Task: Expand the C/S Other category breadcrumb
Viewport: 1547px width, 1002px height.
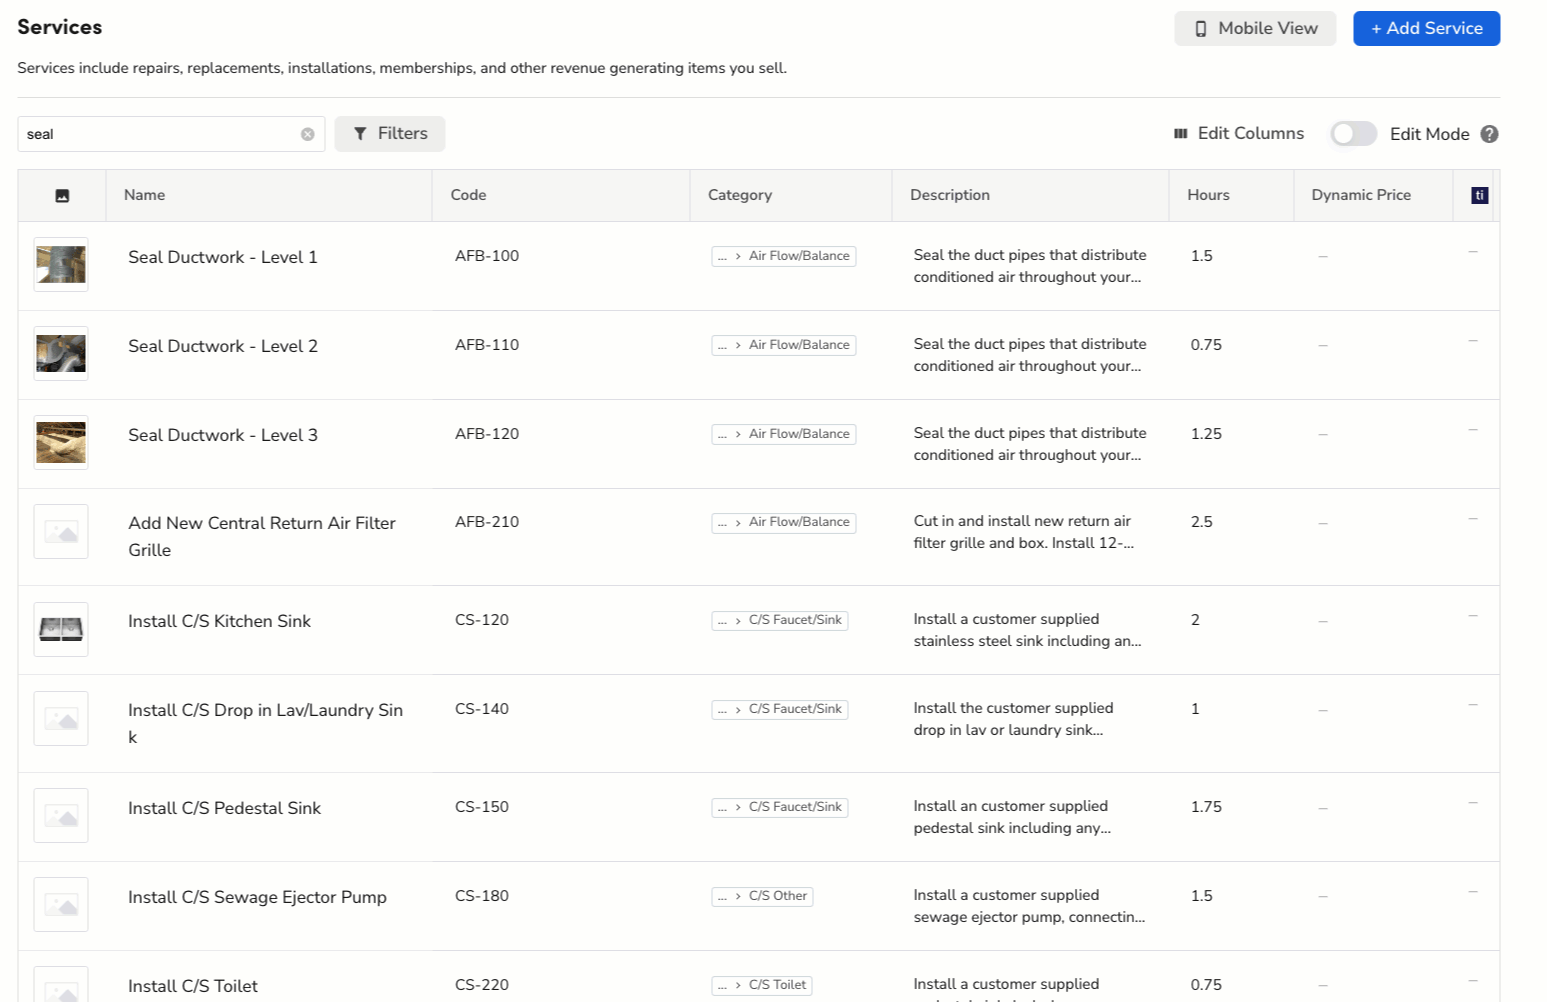Action: tap(723, 897)
